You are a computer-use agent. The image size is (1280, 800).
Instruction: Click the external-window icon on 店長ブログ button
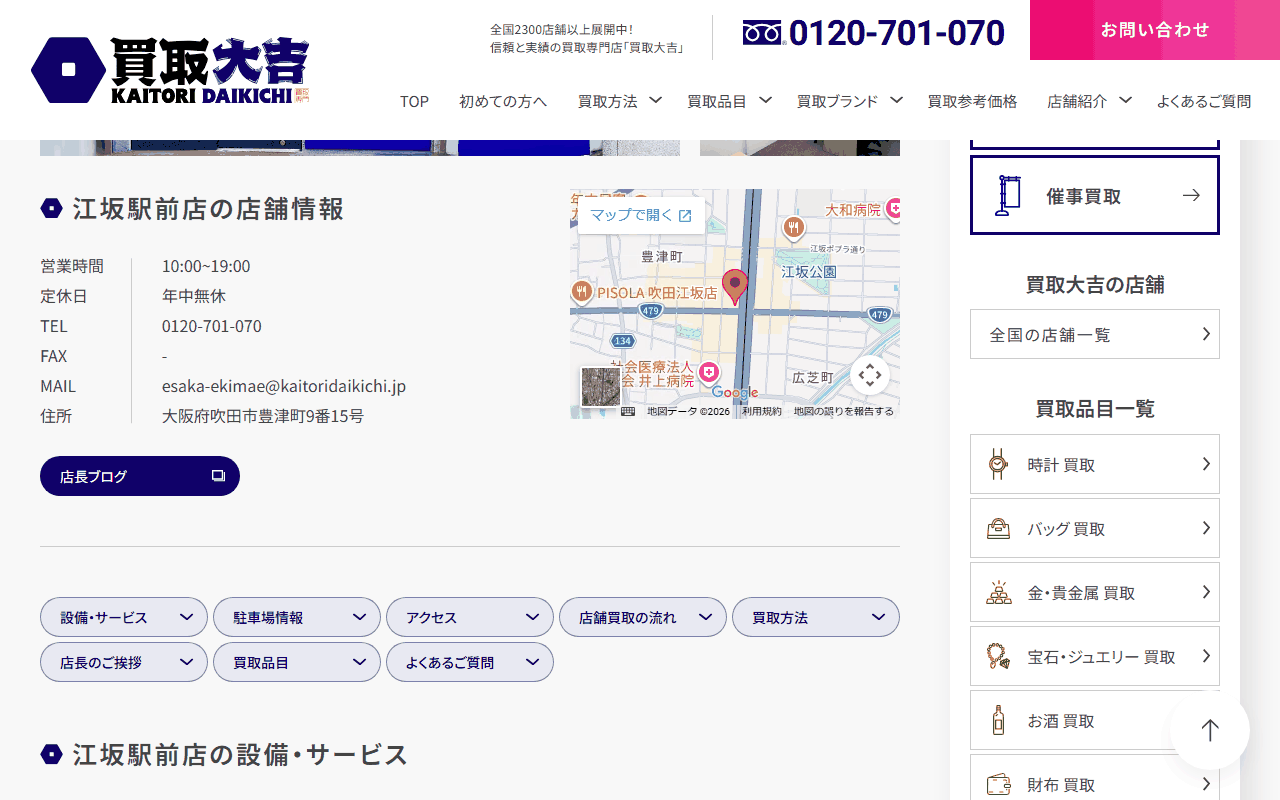[x=218, y=476]
